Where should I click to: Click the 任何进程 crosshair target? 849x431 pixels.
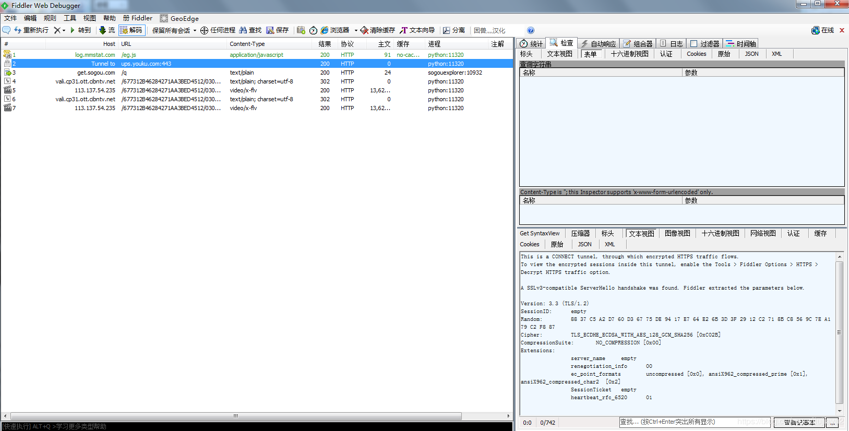pyautogui.click(x=218, y=30)
